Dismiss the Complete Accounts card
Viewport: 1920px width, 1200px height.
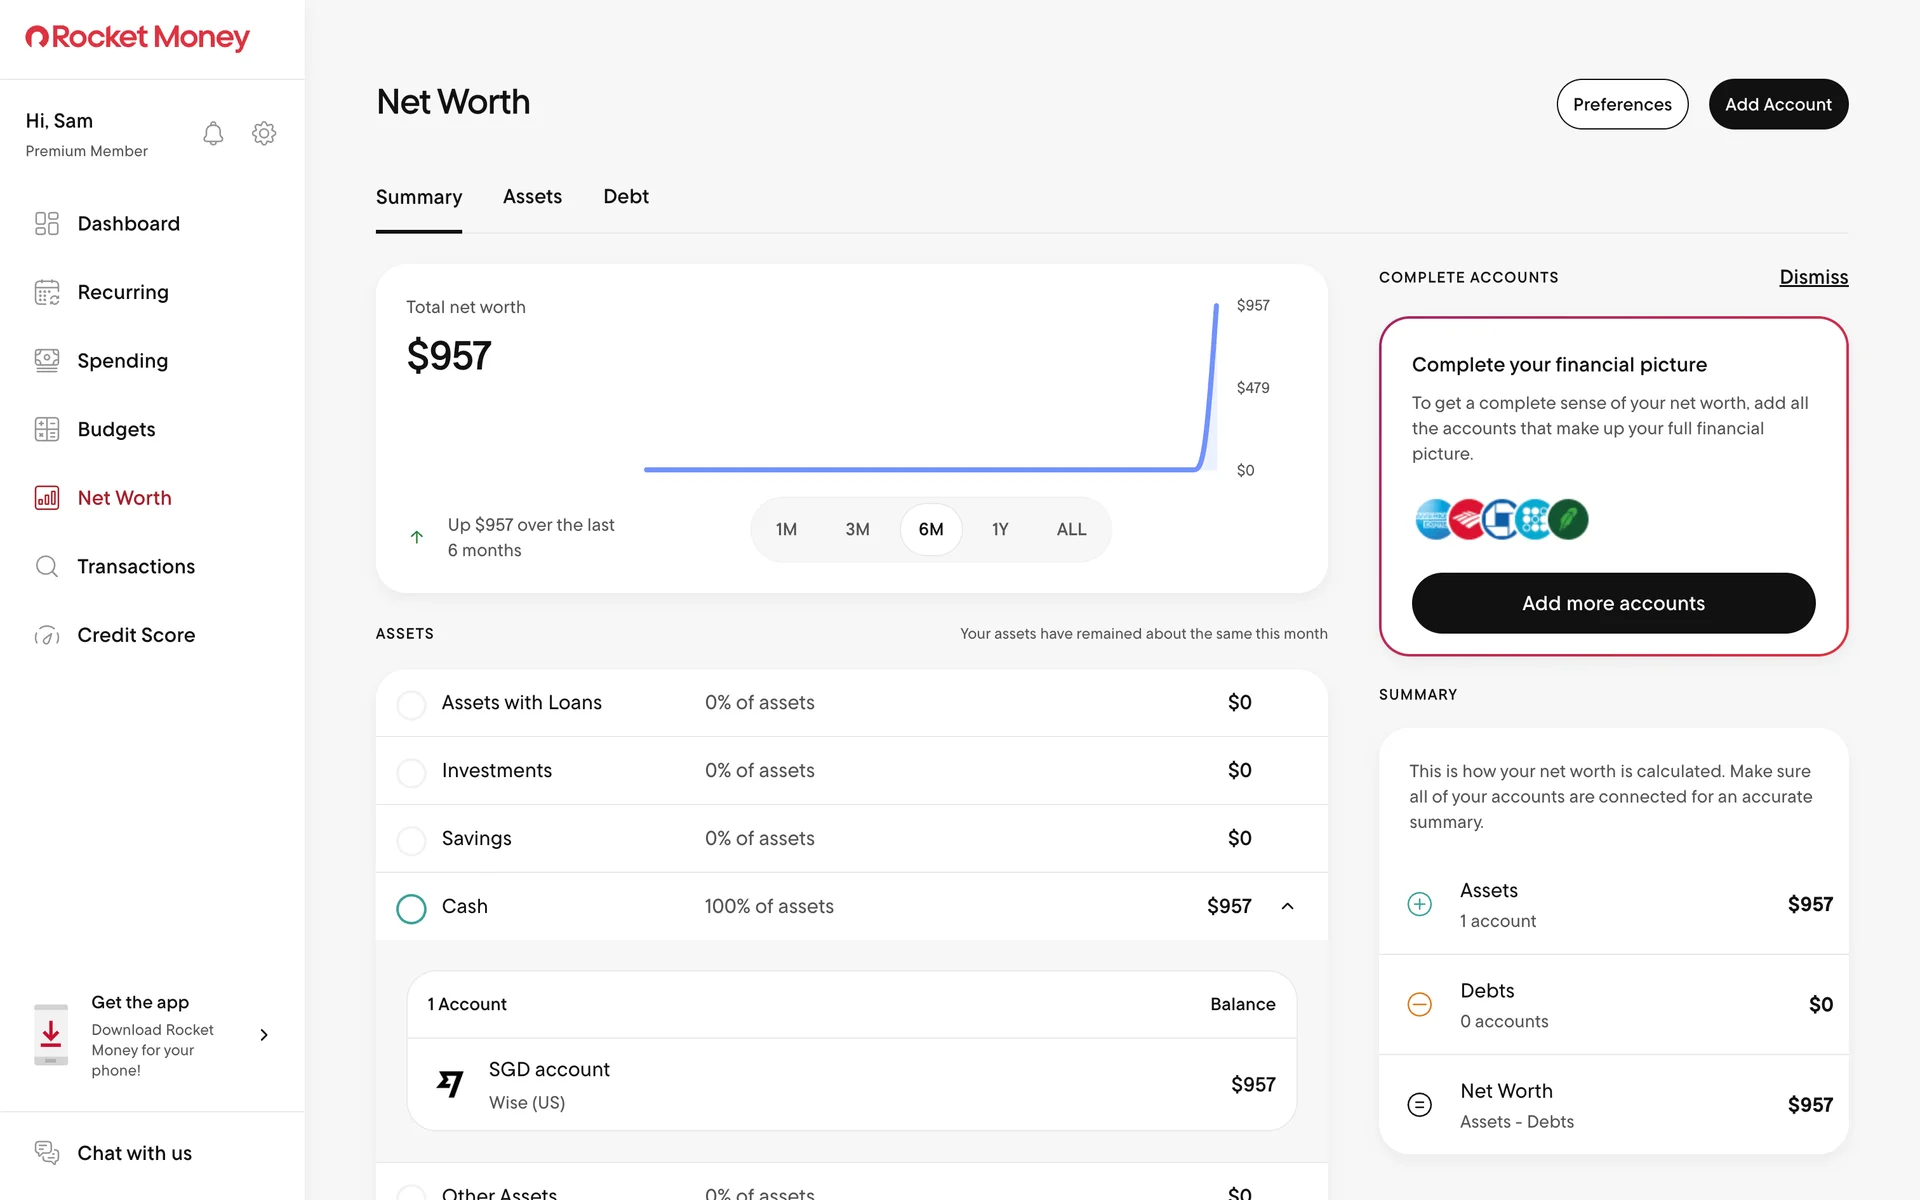(x=1813, y=277)
